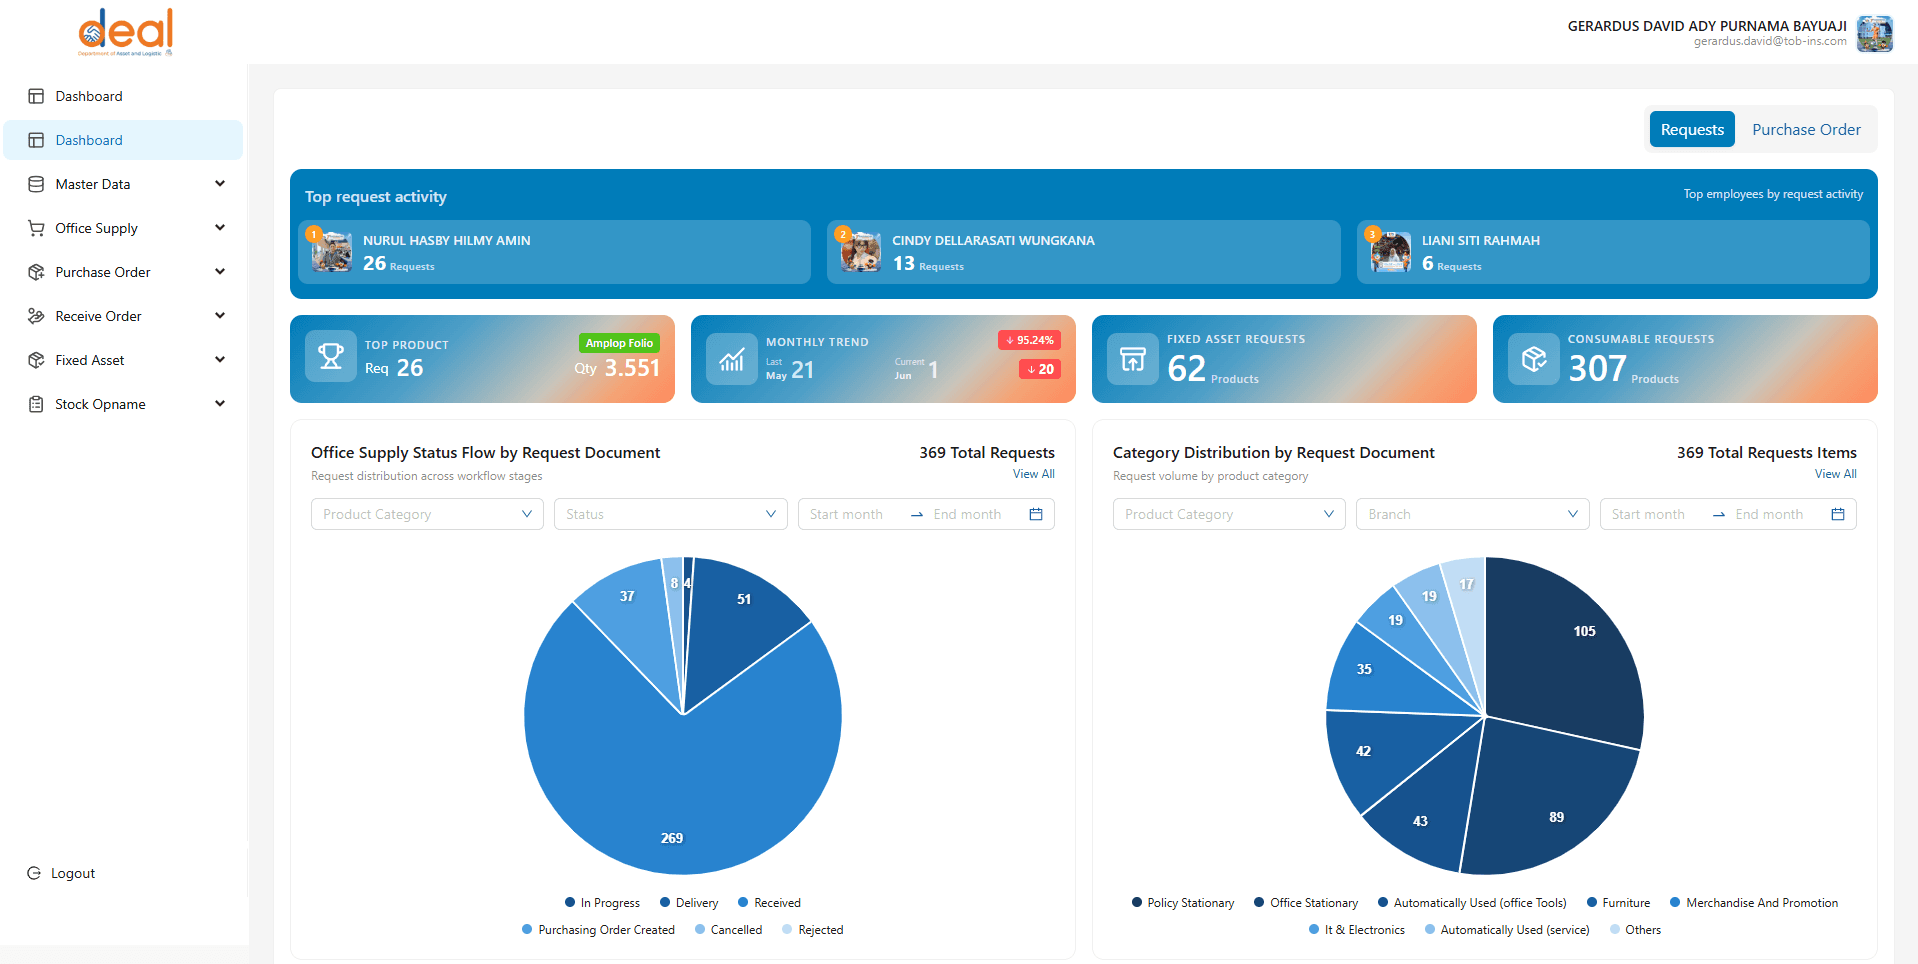
Task: Click the Master Data database icon
Action: [36, 184]
